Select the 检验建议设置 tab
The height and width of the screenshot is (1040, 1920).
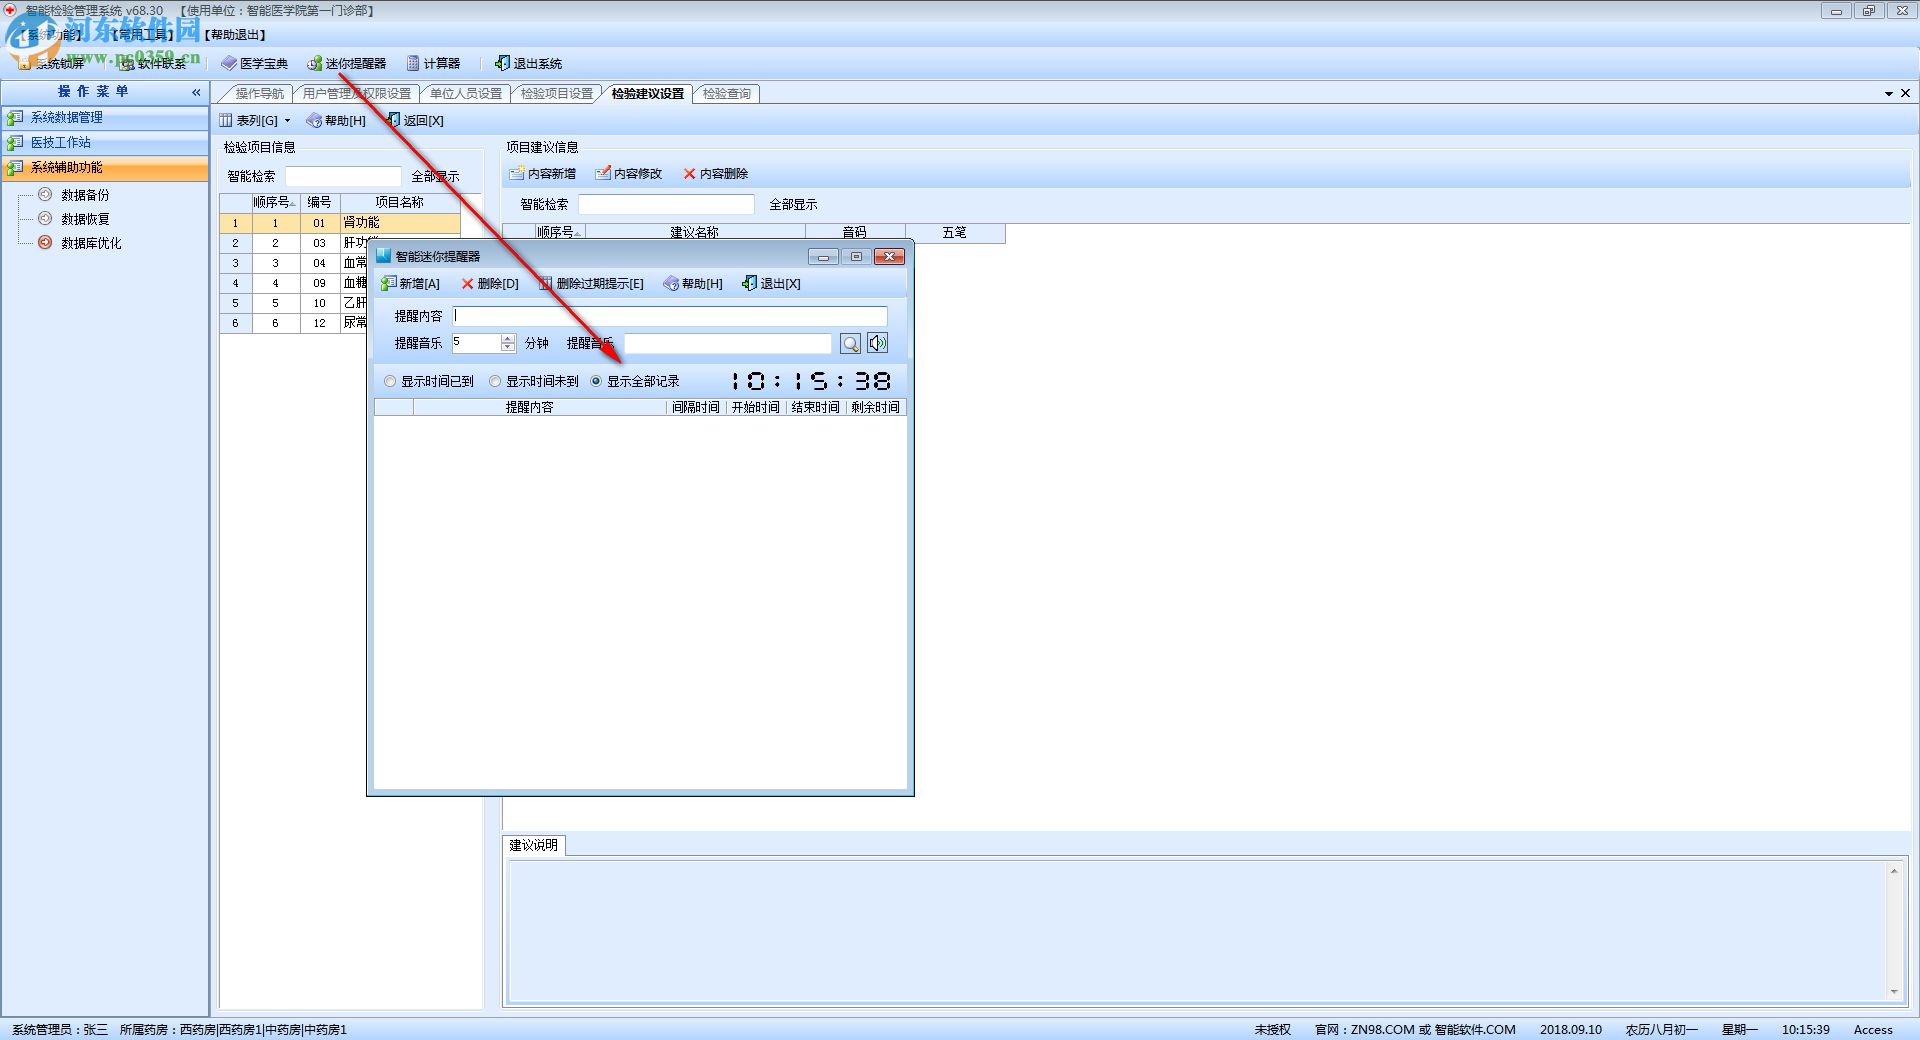pos(648,94)
